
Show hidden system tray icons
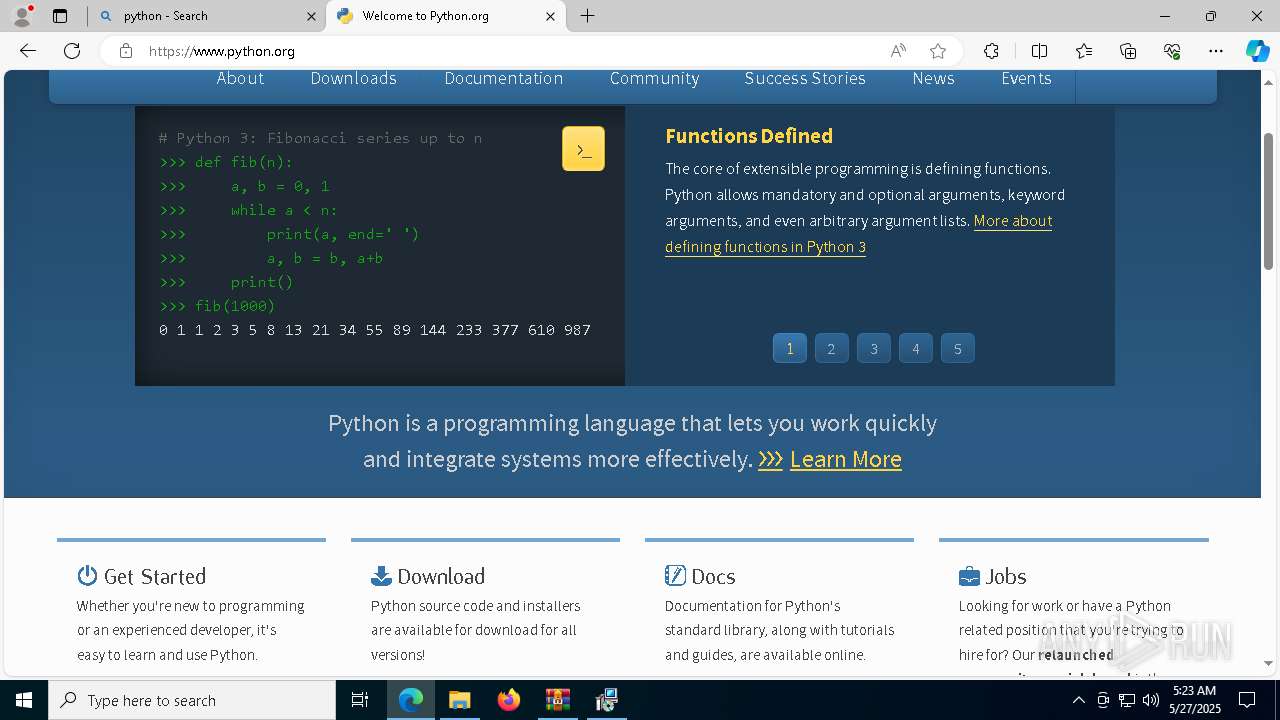point(1078,700)
